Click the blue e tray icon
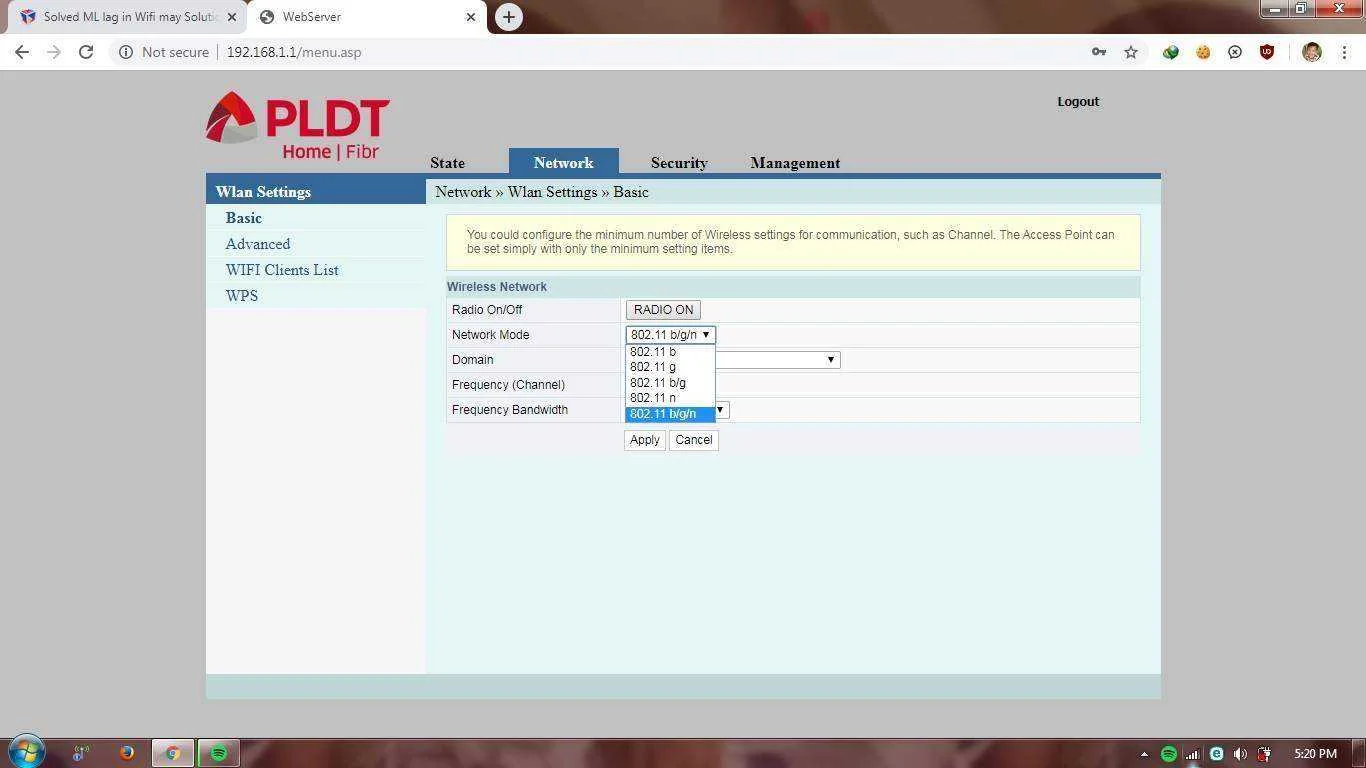This screenshot has width=1366, height=768. [x=1216, y=754]
